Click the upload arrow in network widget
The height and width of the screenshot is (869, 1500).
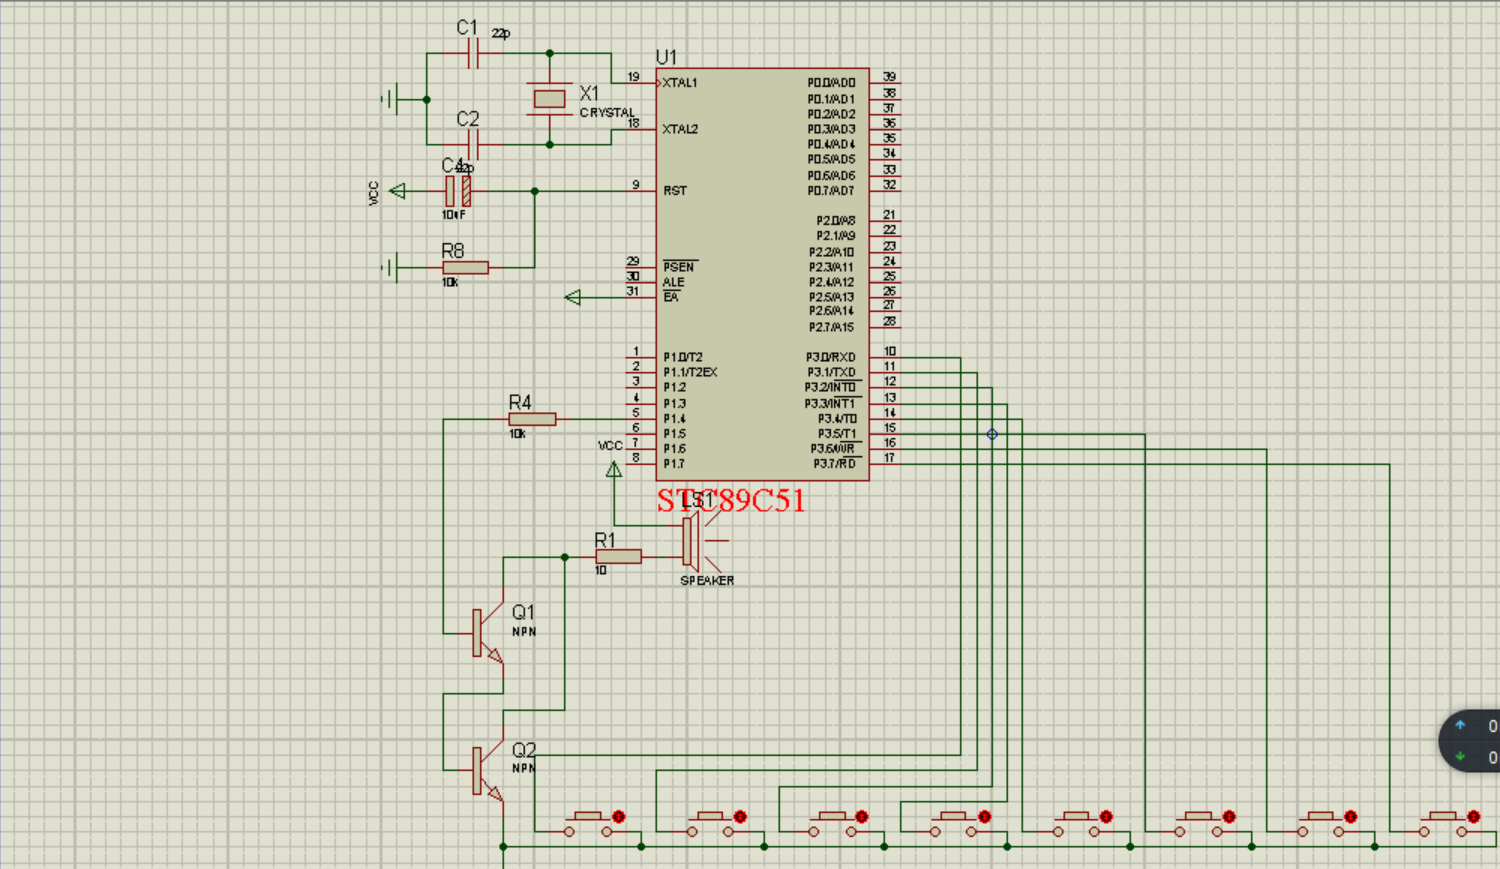point(1460,725)
